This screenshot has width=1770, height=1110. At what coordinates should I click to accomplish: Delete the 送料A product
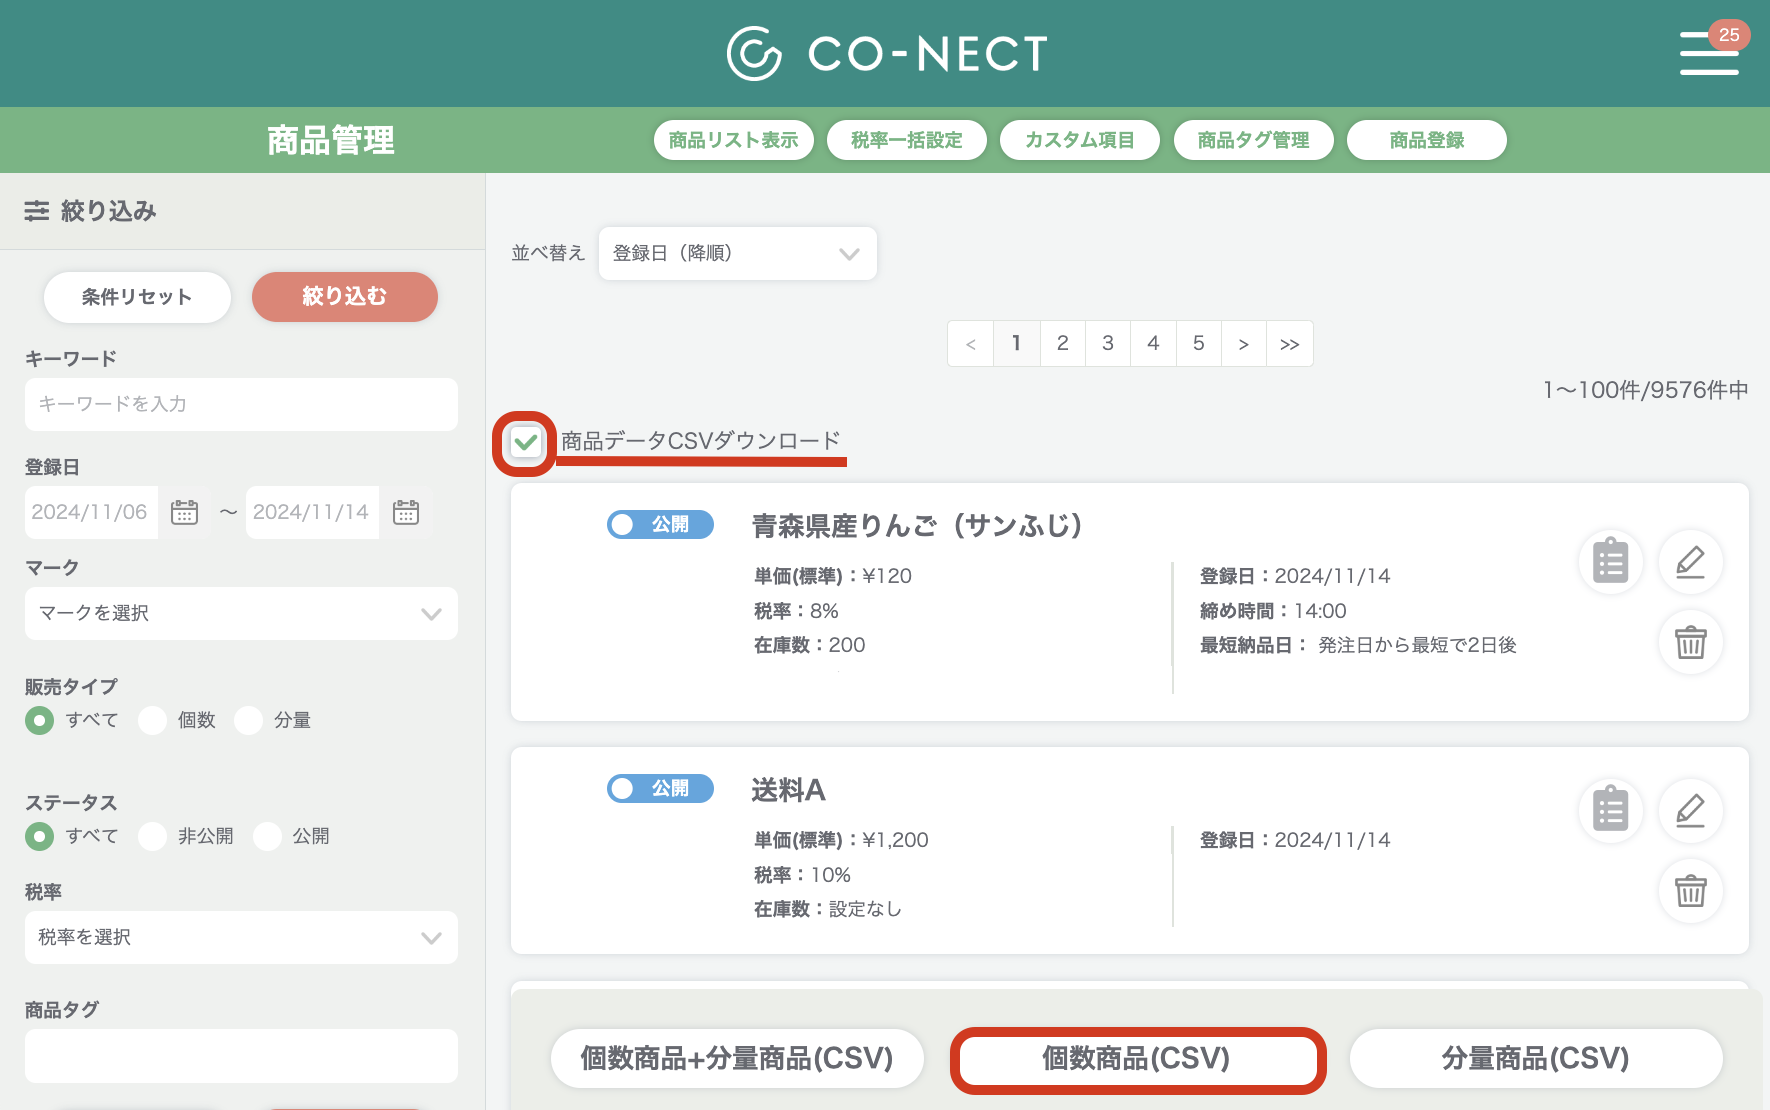tap(1690, 890)
